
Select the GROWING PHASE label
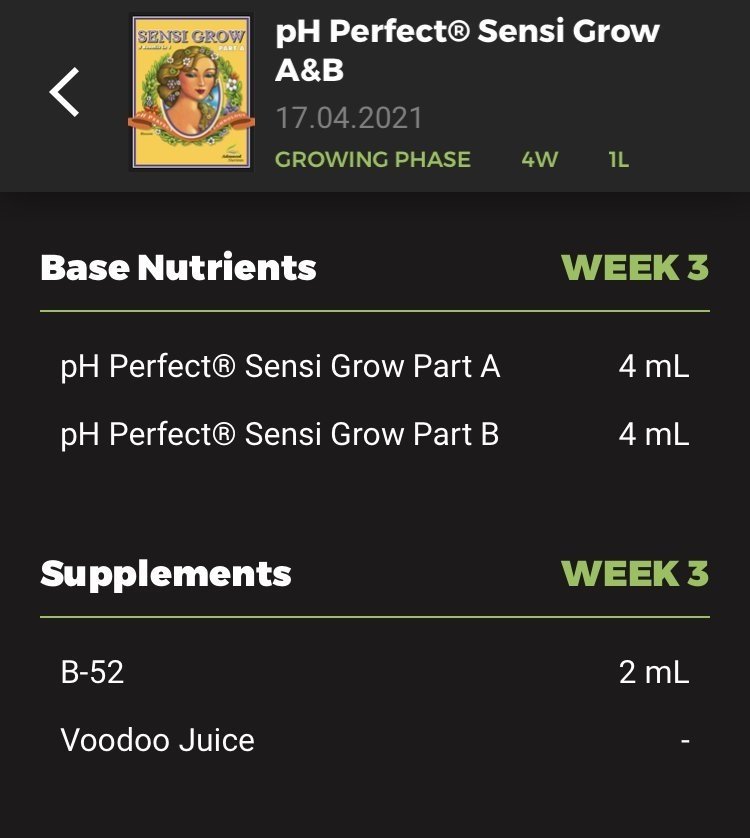tap(373, 159)
